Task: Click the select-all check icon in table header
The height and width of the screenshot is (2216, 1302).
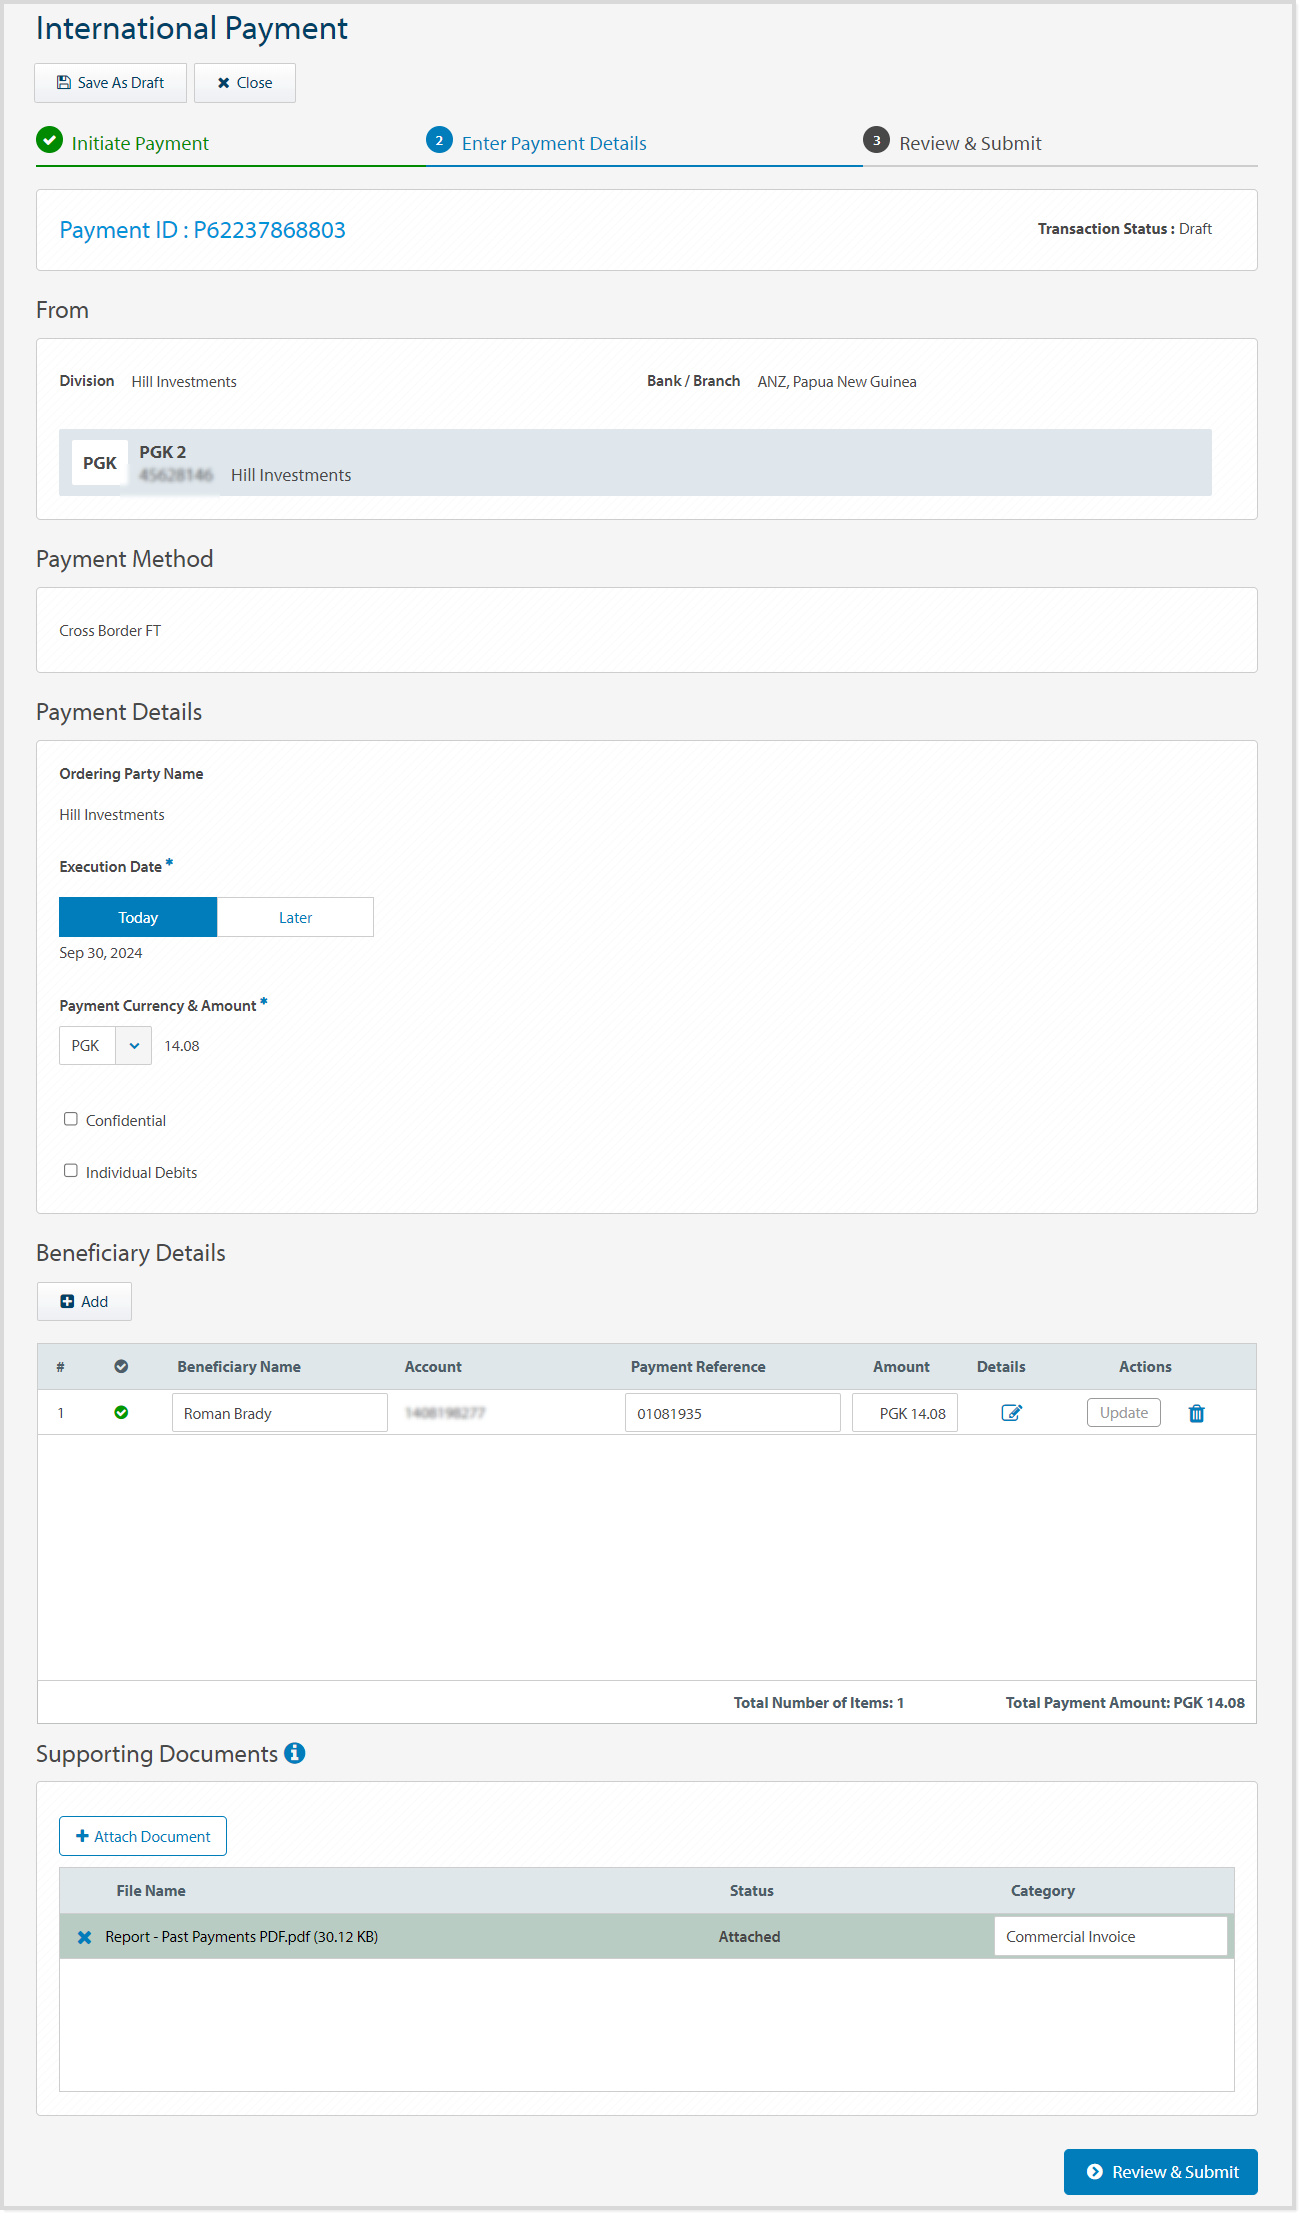Action: tap(121, 1367)
